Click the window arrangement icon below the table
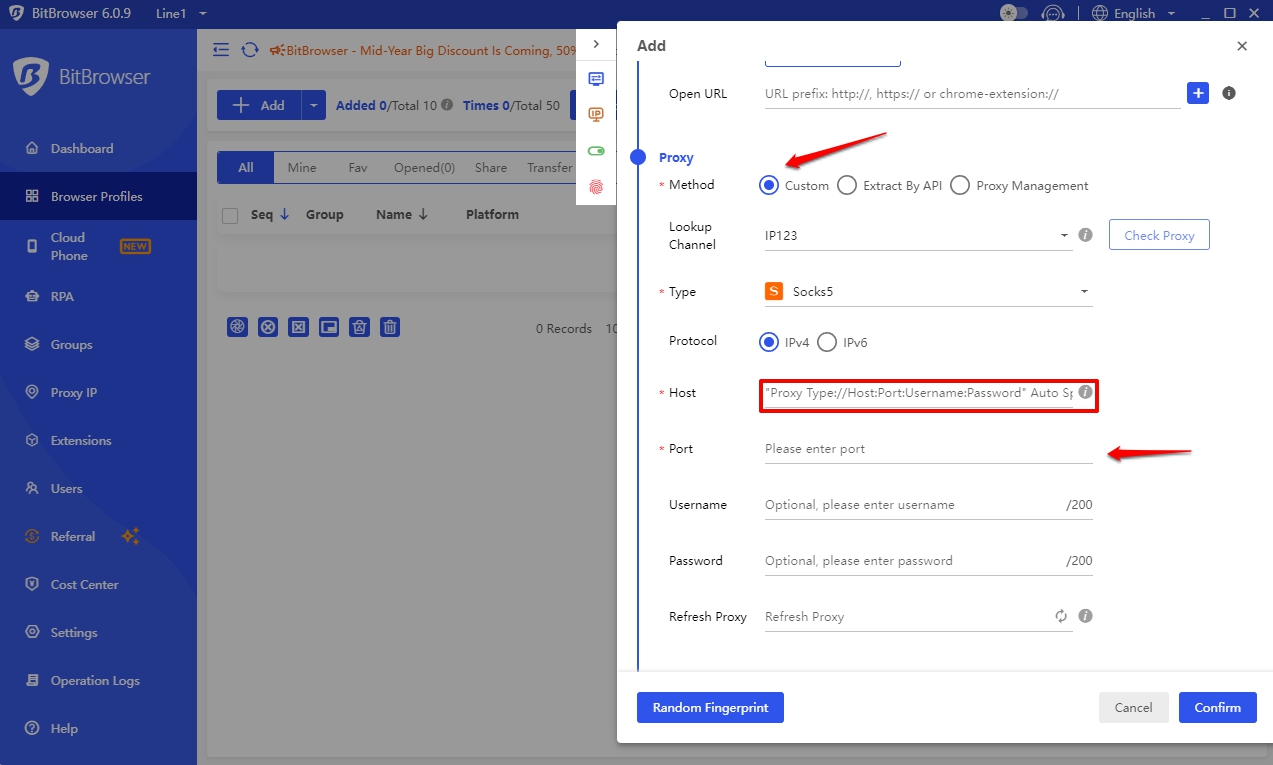1273x765 pixels. coord(329,327)
